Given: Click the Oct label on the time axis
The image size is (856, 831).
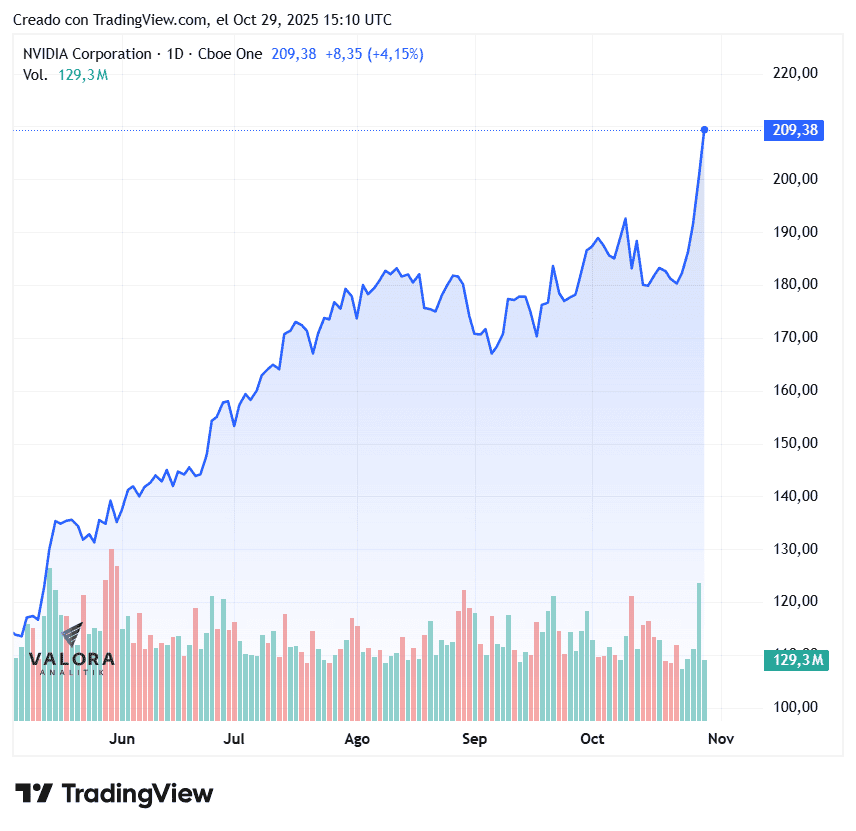Looking at the screenshot, I should (593, 739).
